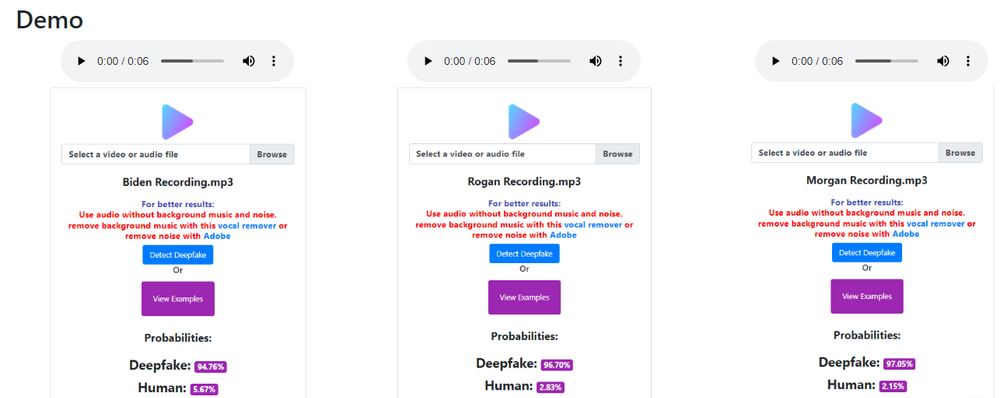Open more options on Rogan audio player
Image resolution: width=1000 pixels, height=398 pixels.
point(621,61)
